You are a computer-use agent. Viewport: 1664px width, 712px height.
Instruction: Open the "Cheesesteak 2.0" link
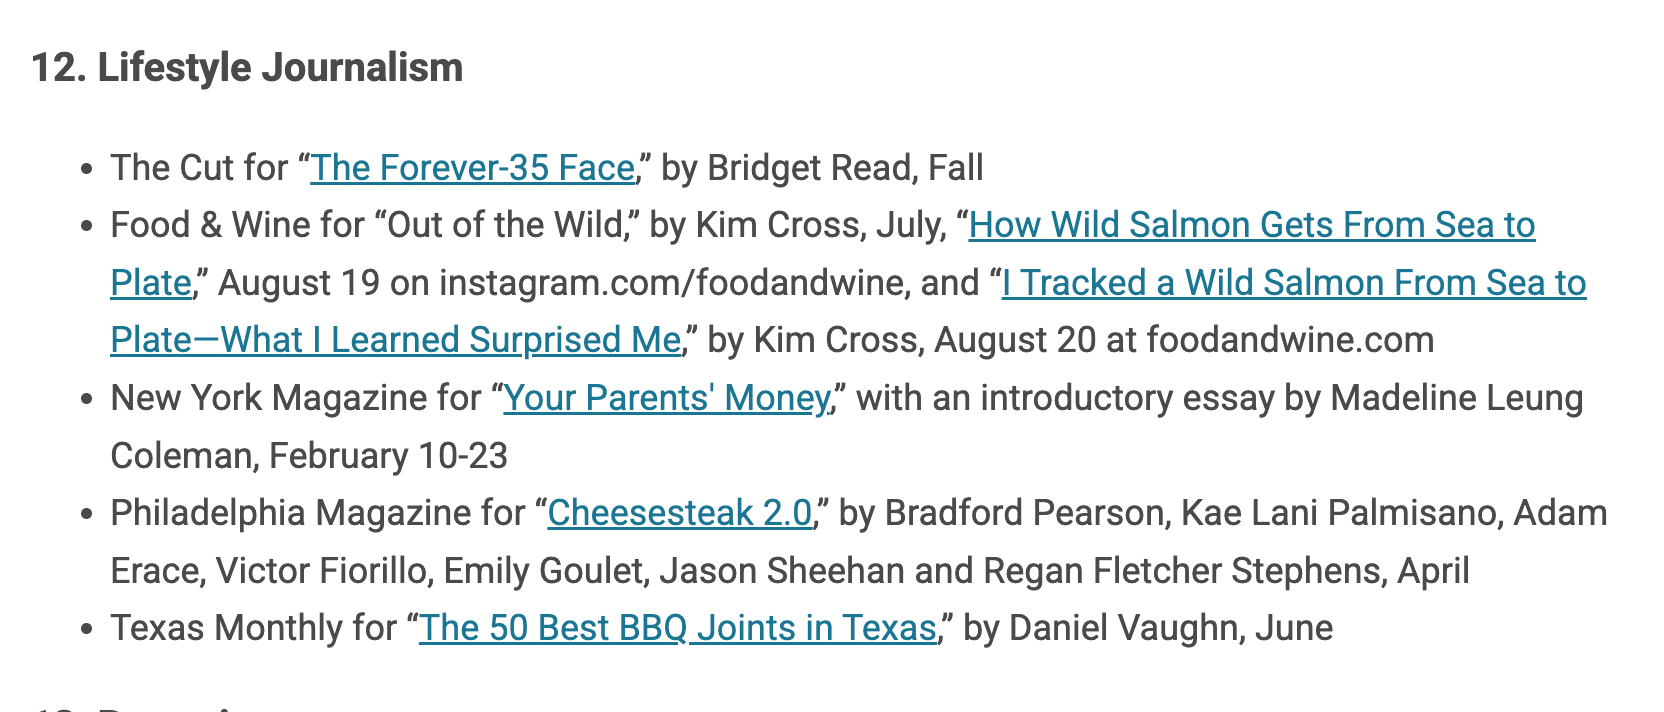click(x=680, y=514)
